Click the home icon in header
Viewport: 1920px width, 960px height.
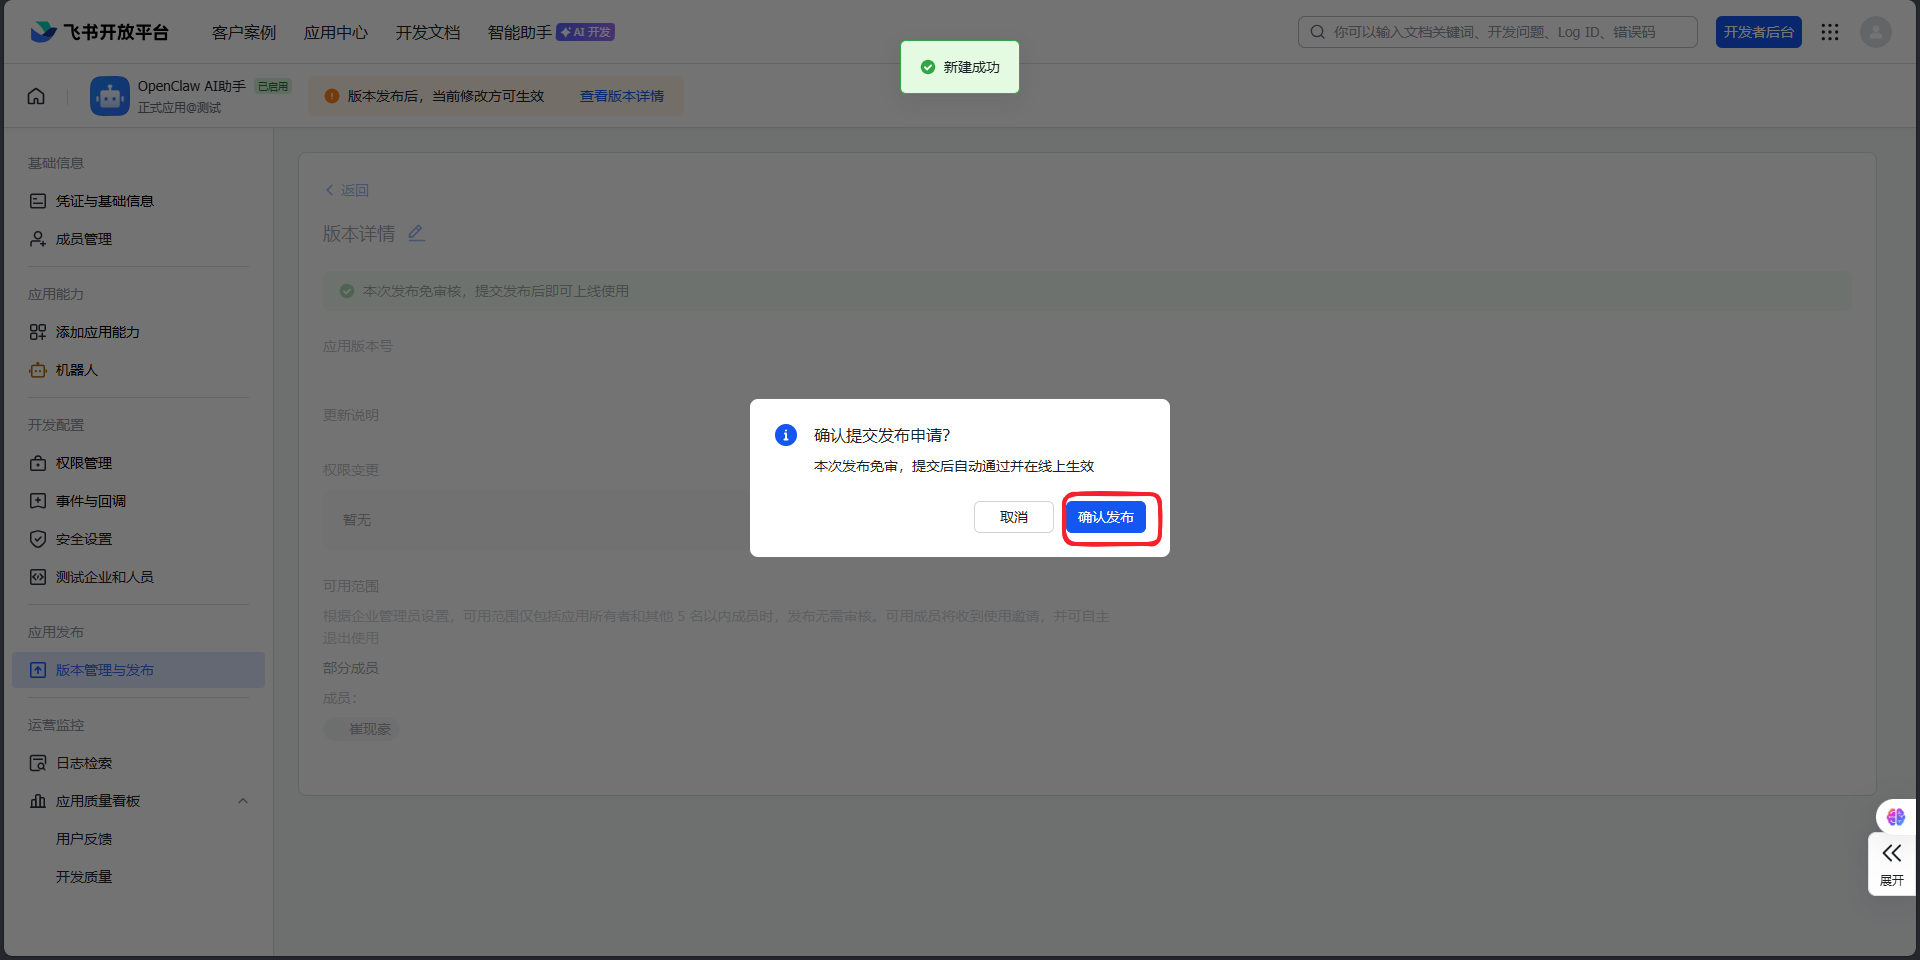(x=36, y=96)
